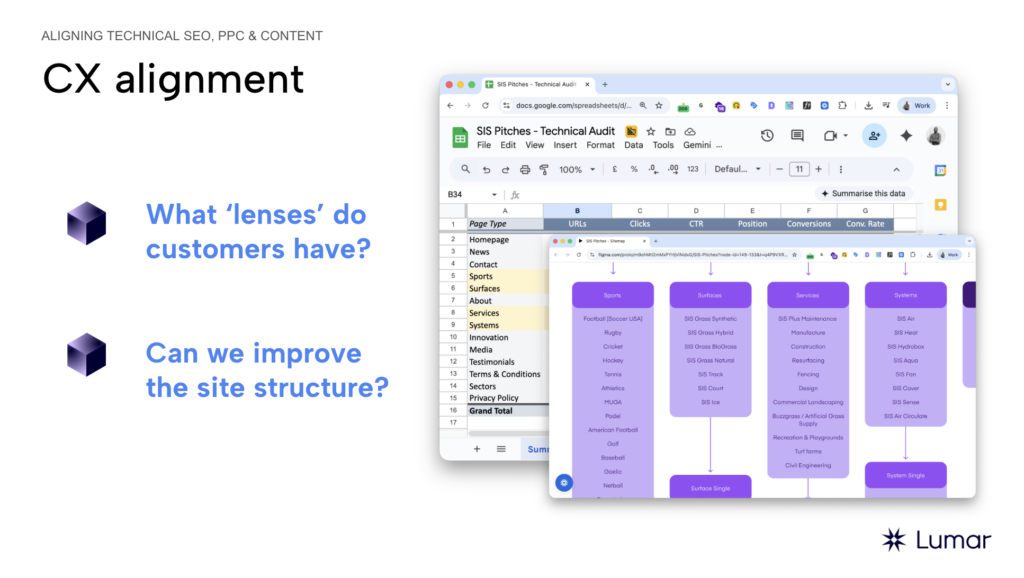Open the Gemini sparkle icon
1024x578 pixels.
click(x=906, y=136)
